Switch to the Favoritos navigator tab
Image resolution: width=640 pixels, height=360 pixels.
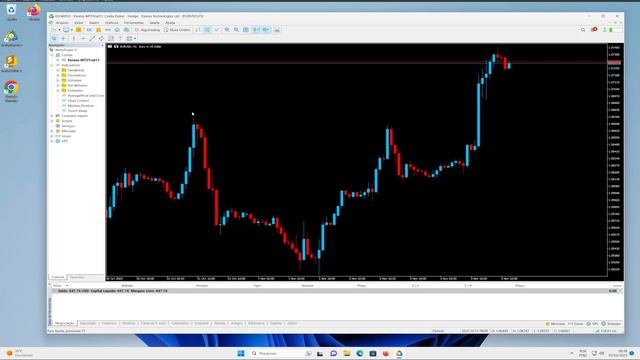click(77, 277)
